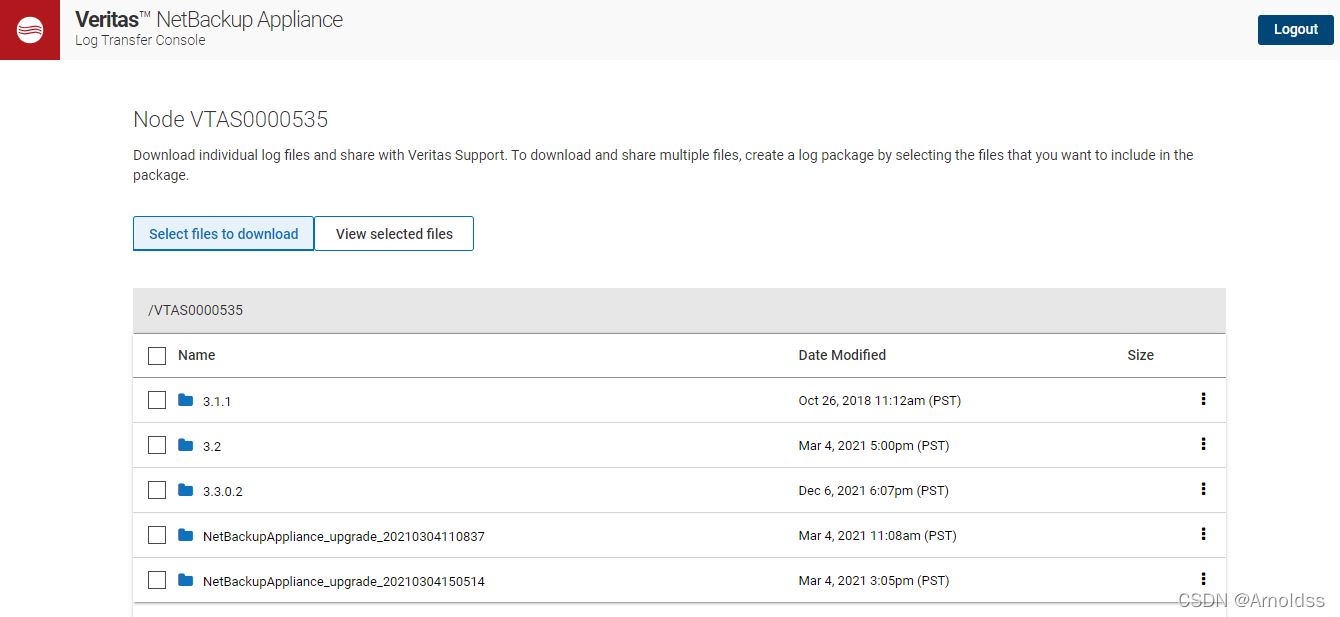The width and height of the screenshot is (1340, 617).
Task: Click the date Mar 4, 2021 11:08am (PST)
Action: click(x=878, y=536)
